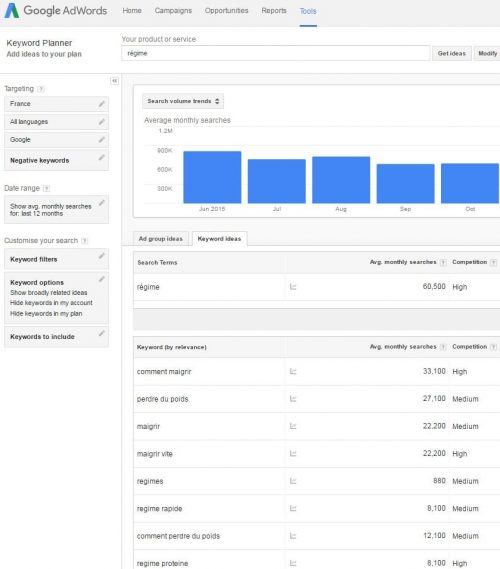The height and width of the screenshot is (569, 500).
Task: Edit Negative keywords pencil icon
Action: coord(102,157)
